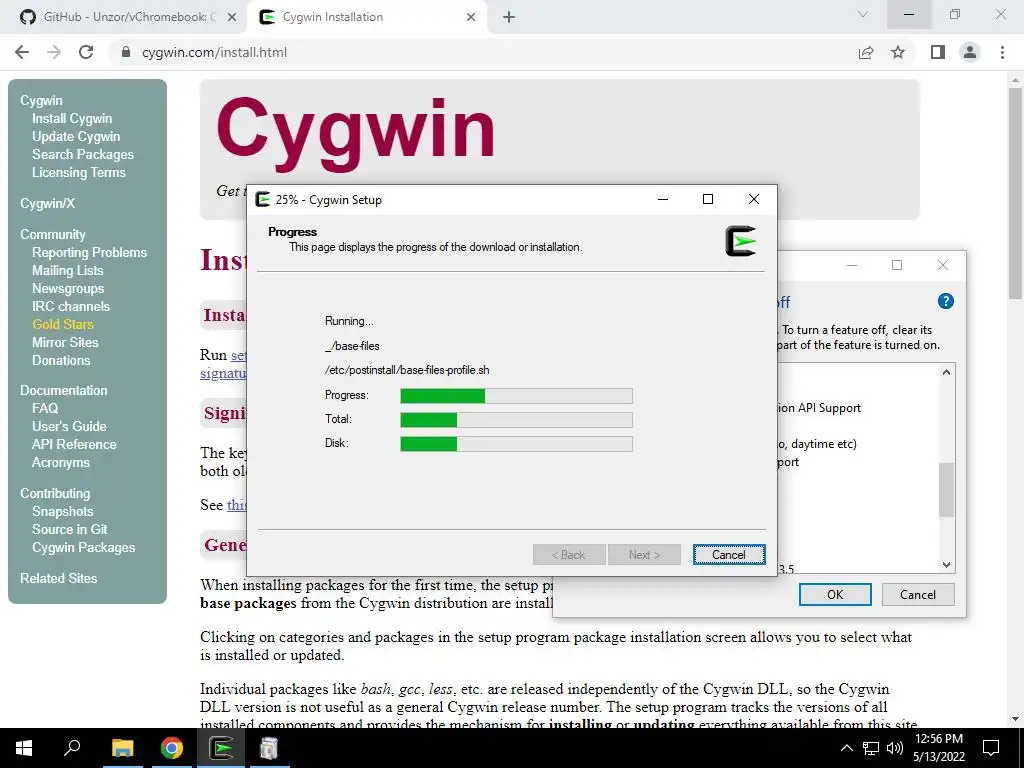This screenshot has height=768, width=1024.
Task: Open Chrome three-dot menu
Action: click(x=1002, y=52)
